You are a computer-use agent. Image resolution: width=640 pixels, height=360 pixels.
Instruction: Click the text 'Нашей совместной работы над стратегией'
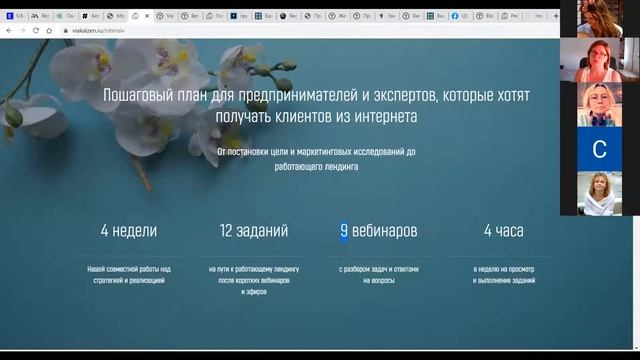tap(129, 275)
